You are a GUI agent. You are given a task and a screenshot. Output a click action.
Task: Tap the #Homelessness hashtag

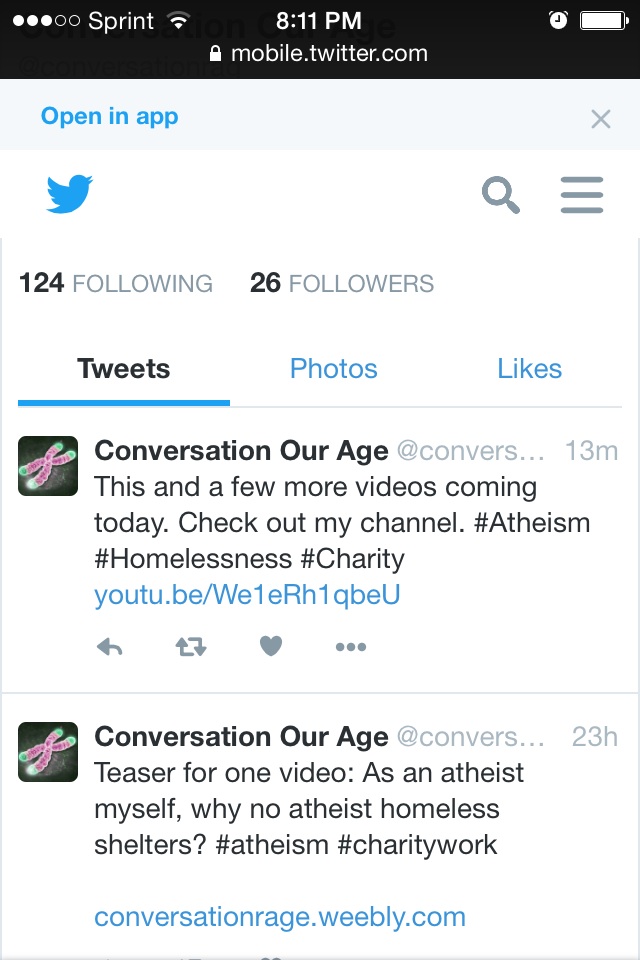(x=193, y=559)
